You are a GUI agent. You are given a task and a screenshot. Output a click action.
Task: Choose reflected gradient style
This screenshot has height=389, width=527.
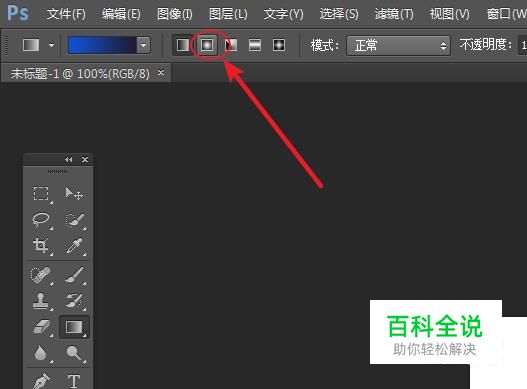pos(255,45)
